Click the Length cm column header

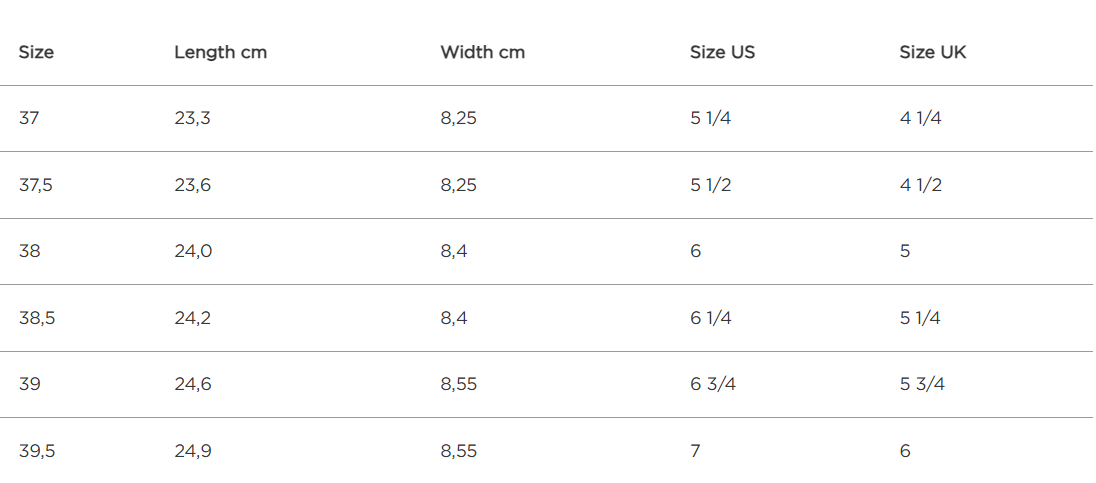coord(220,52)
